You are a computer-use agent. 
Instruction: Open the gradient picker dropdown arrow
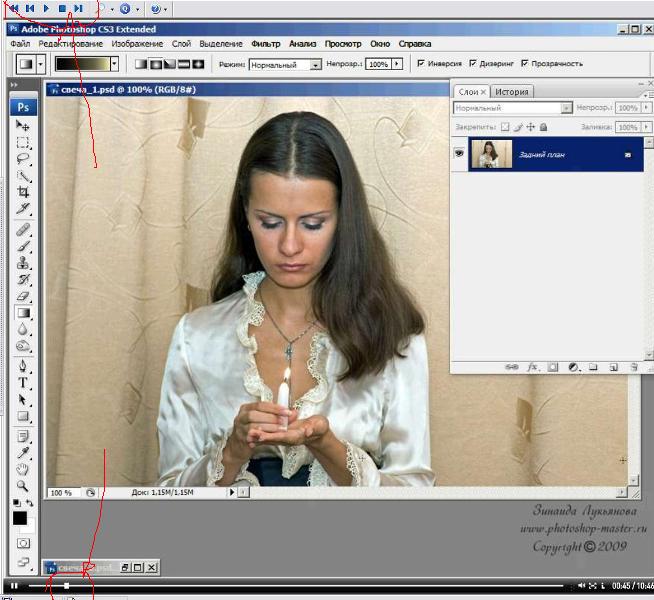pos(114,64)
